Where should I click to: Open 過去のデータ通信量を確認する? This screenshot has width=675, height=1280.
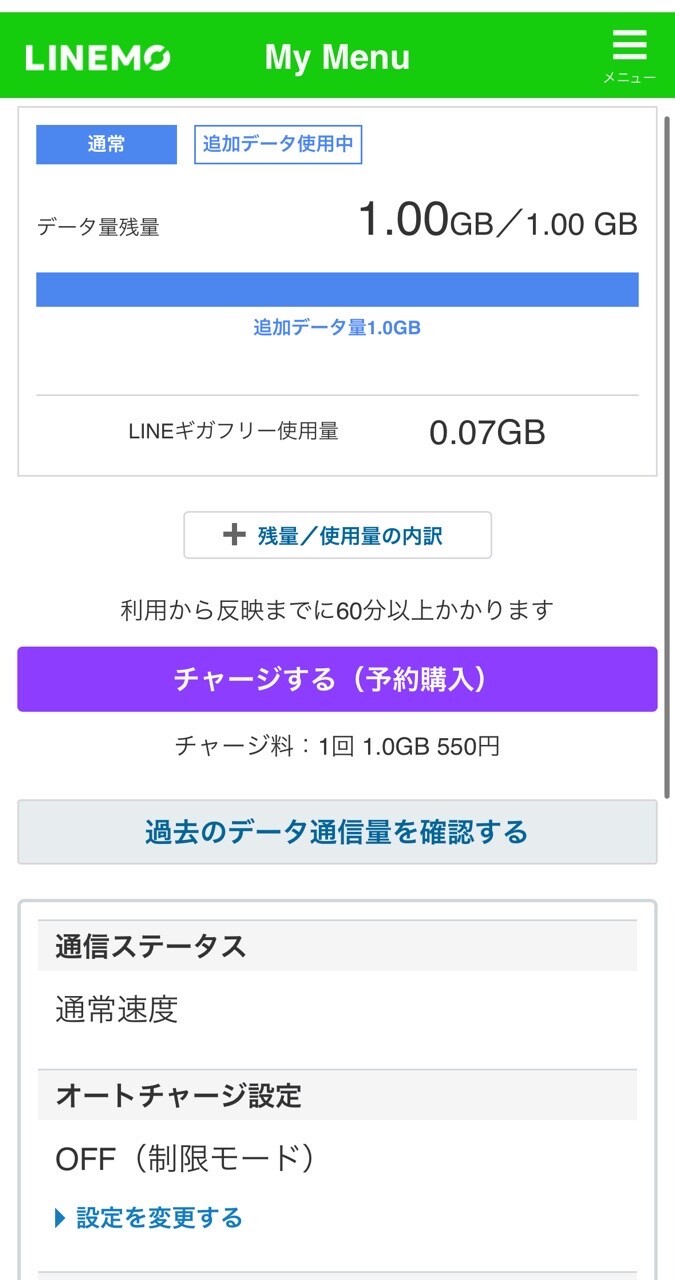tap(337, 832)
